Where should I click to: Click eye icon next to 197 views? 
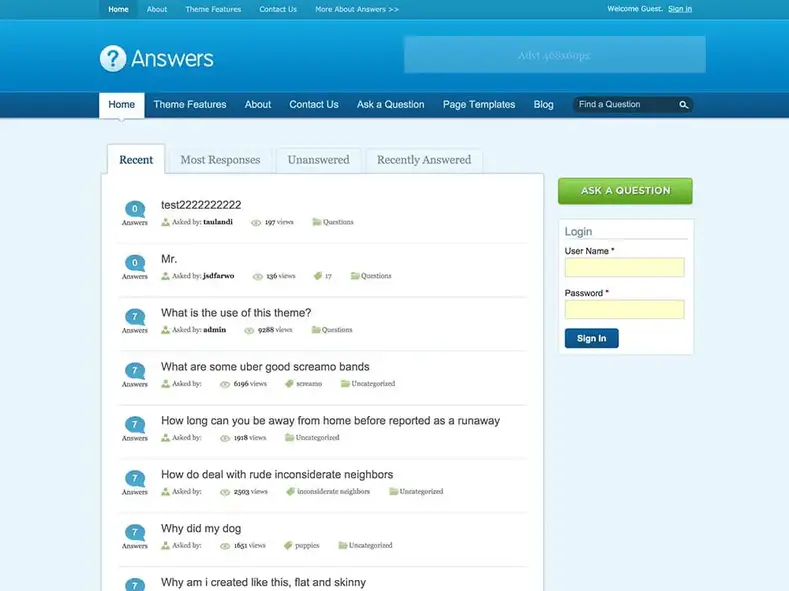point(256,222)
